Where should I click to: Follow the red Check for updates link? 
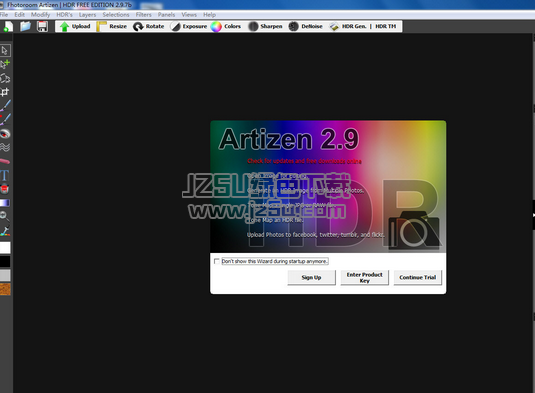(x=304, y=161)
